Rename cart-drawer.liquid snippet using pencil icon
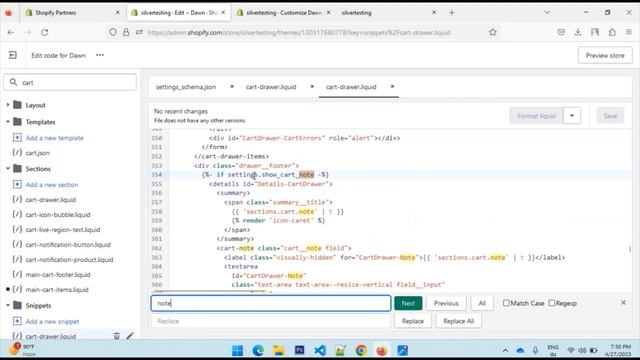640x360 pixels. [x=130, y=336]
